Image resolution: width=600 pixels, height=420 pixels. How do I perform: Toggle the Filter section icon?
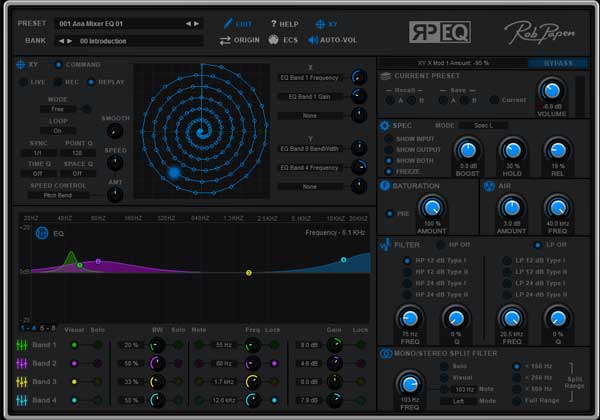point(385,245)
